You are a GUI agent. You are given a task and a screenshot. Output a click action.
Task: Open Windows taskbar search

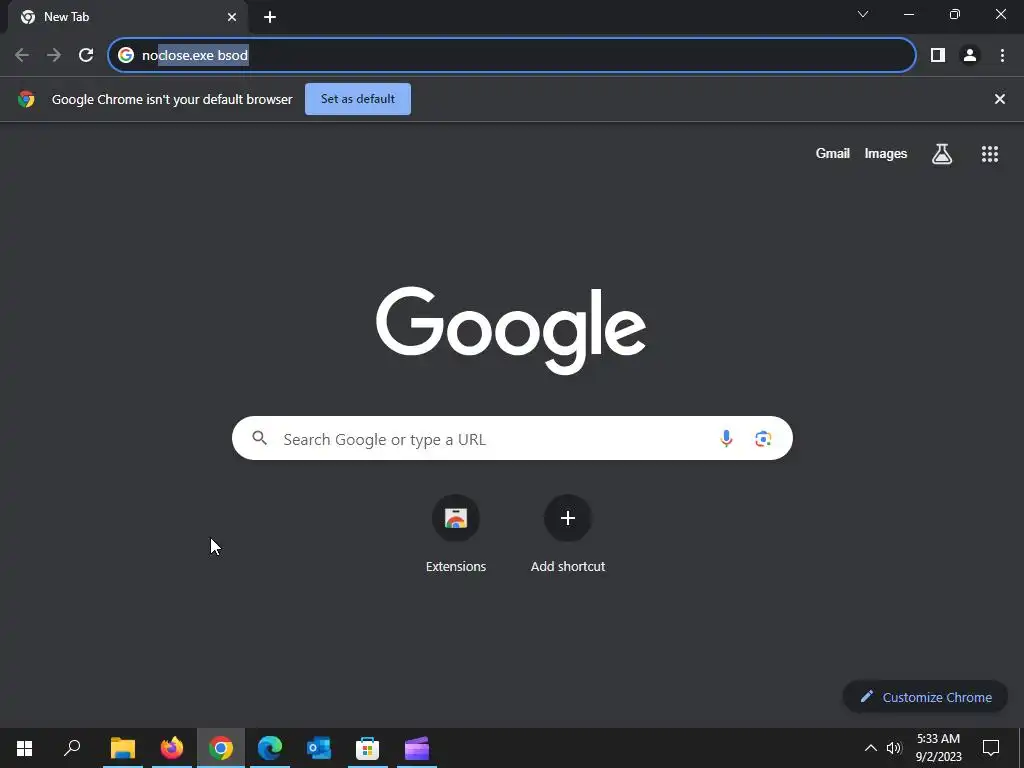coord(72,748)
